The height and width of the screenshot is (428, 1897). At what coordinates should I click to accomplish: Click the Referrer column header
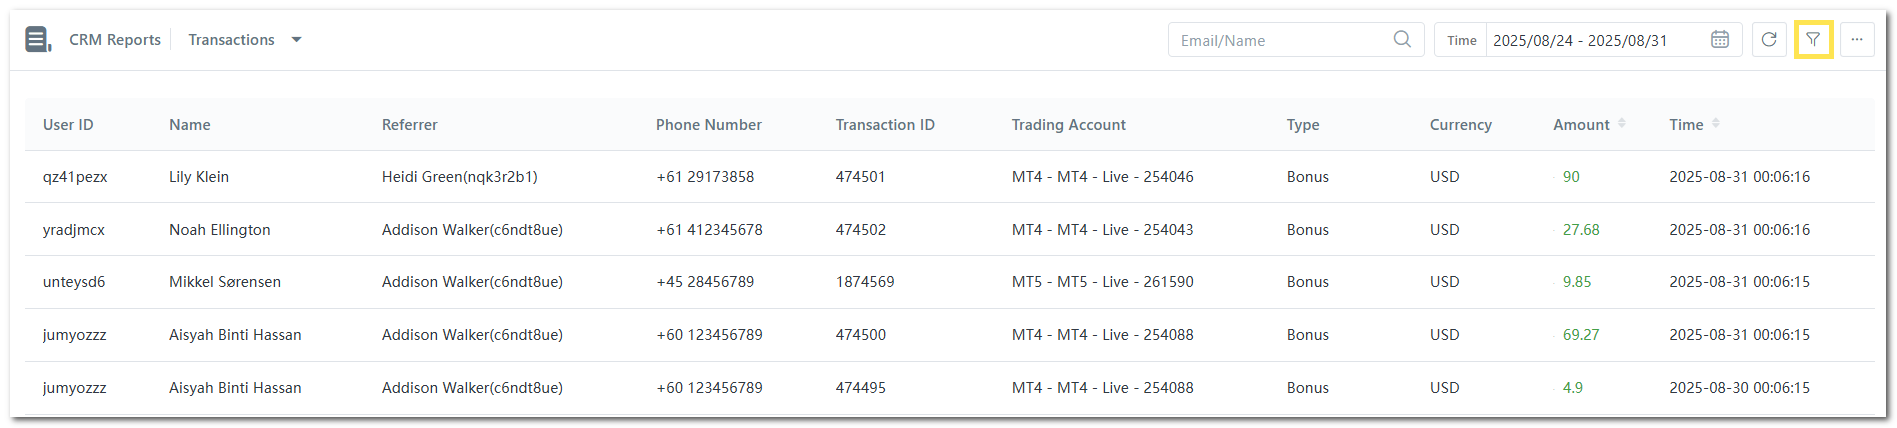pos(410,125)
